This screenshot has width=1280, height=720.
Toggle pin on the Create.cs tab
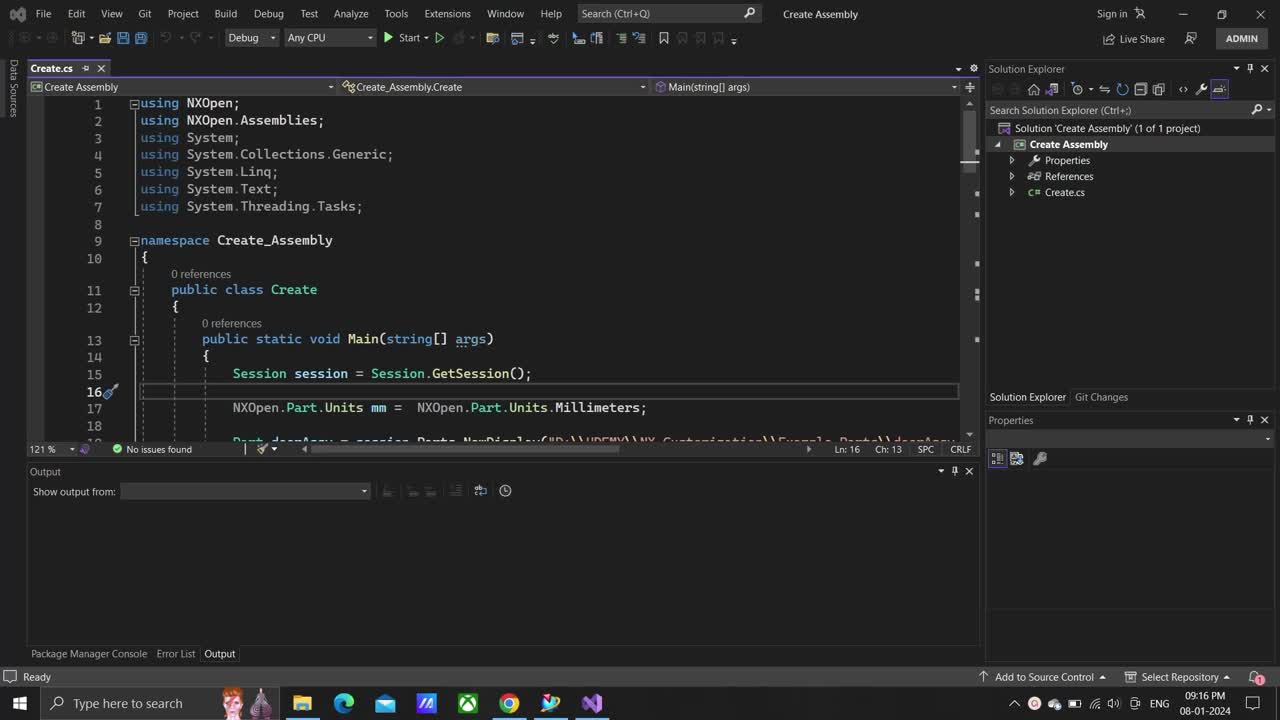tap(86, 68)
